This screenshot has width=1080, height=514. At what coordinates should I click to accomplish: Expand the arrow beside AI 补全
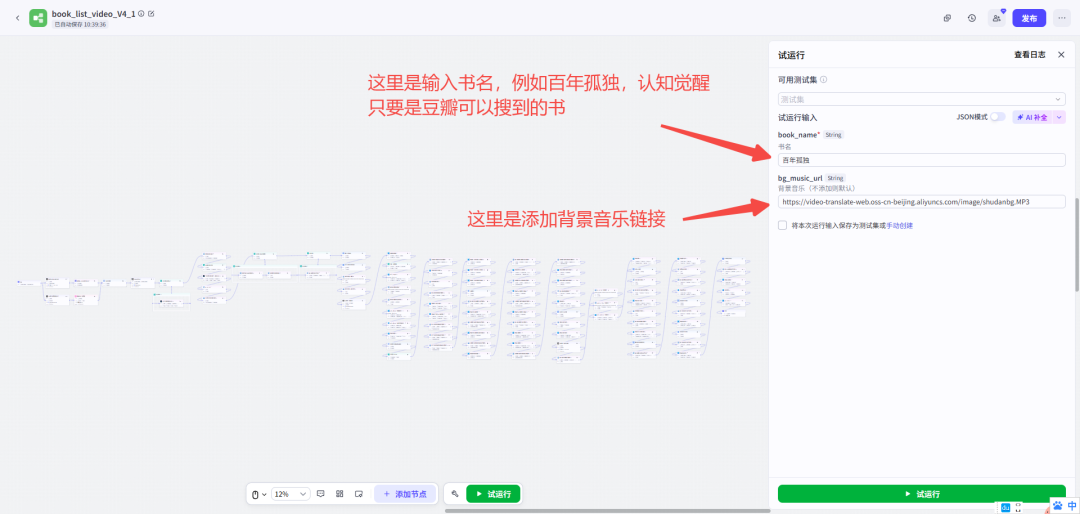(1059, 117)
